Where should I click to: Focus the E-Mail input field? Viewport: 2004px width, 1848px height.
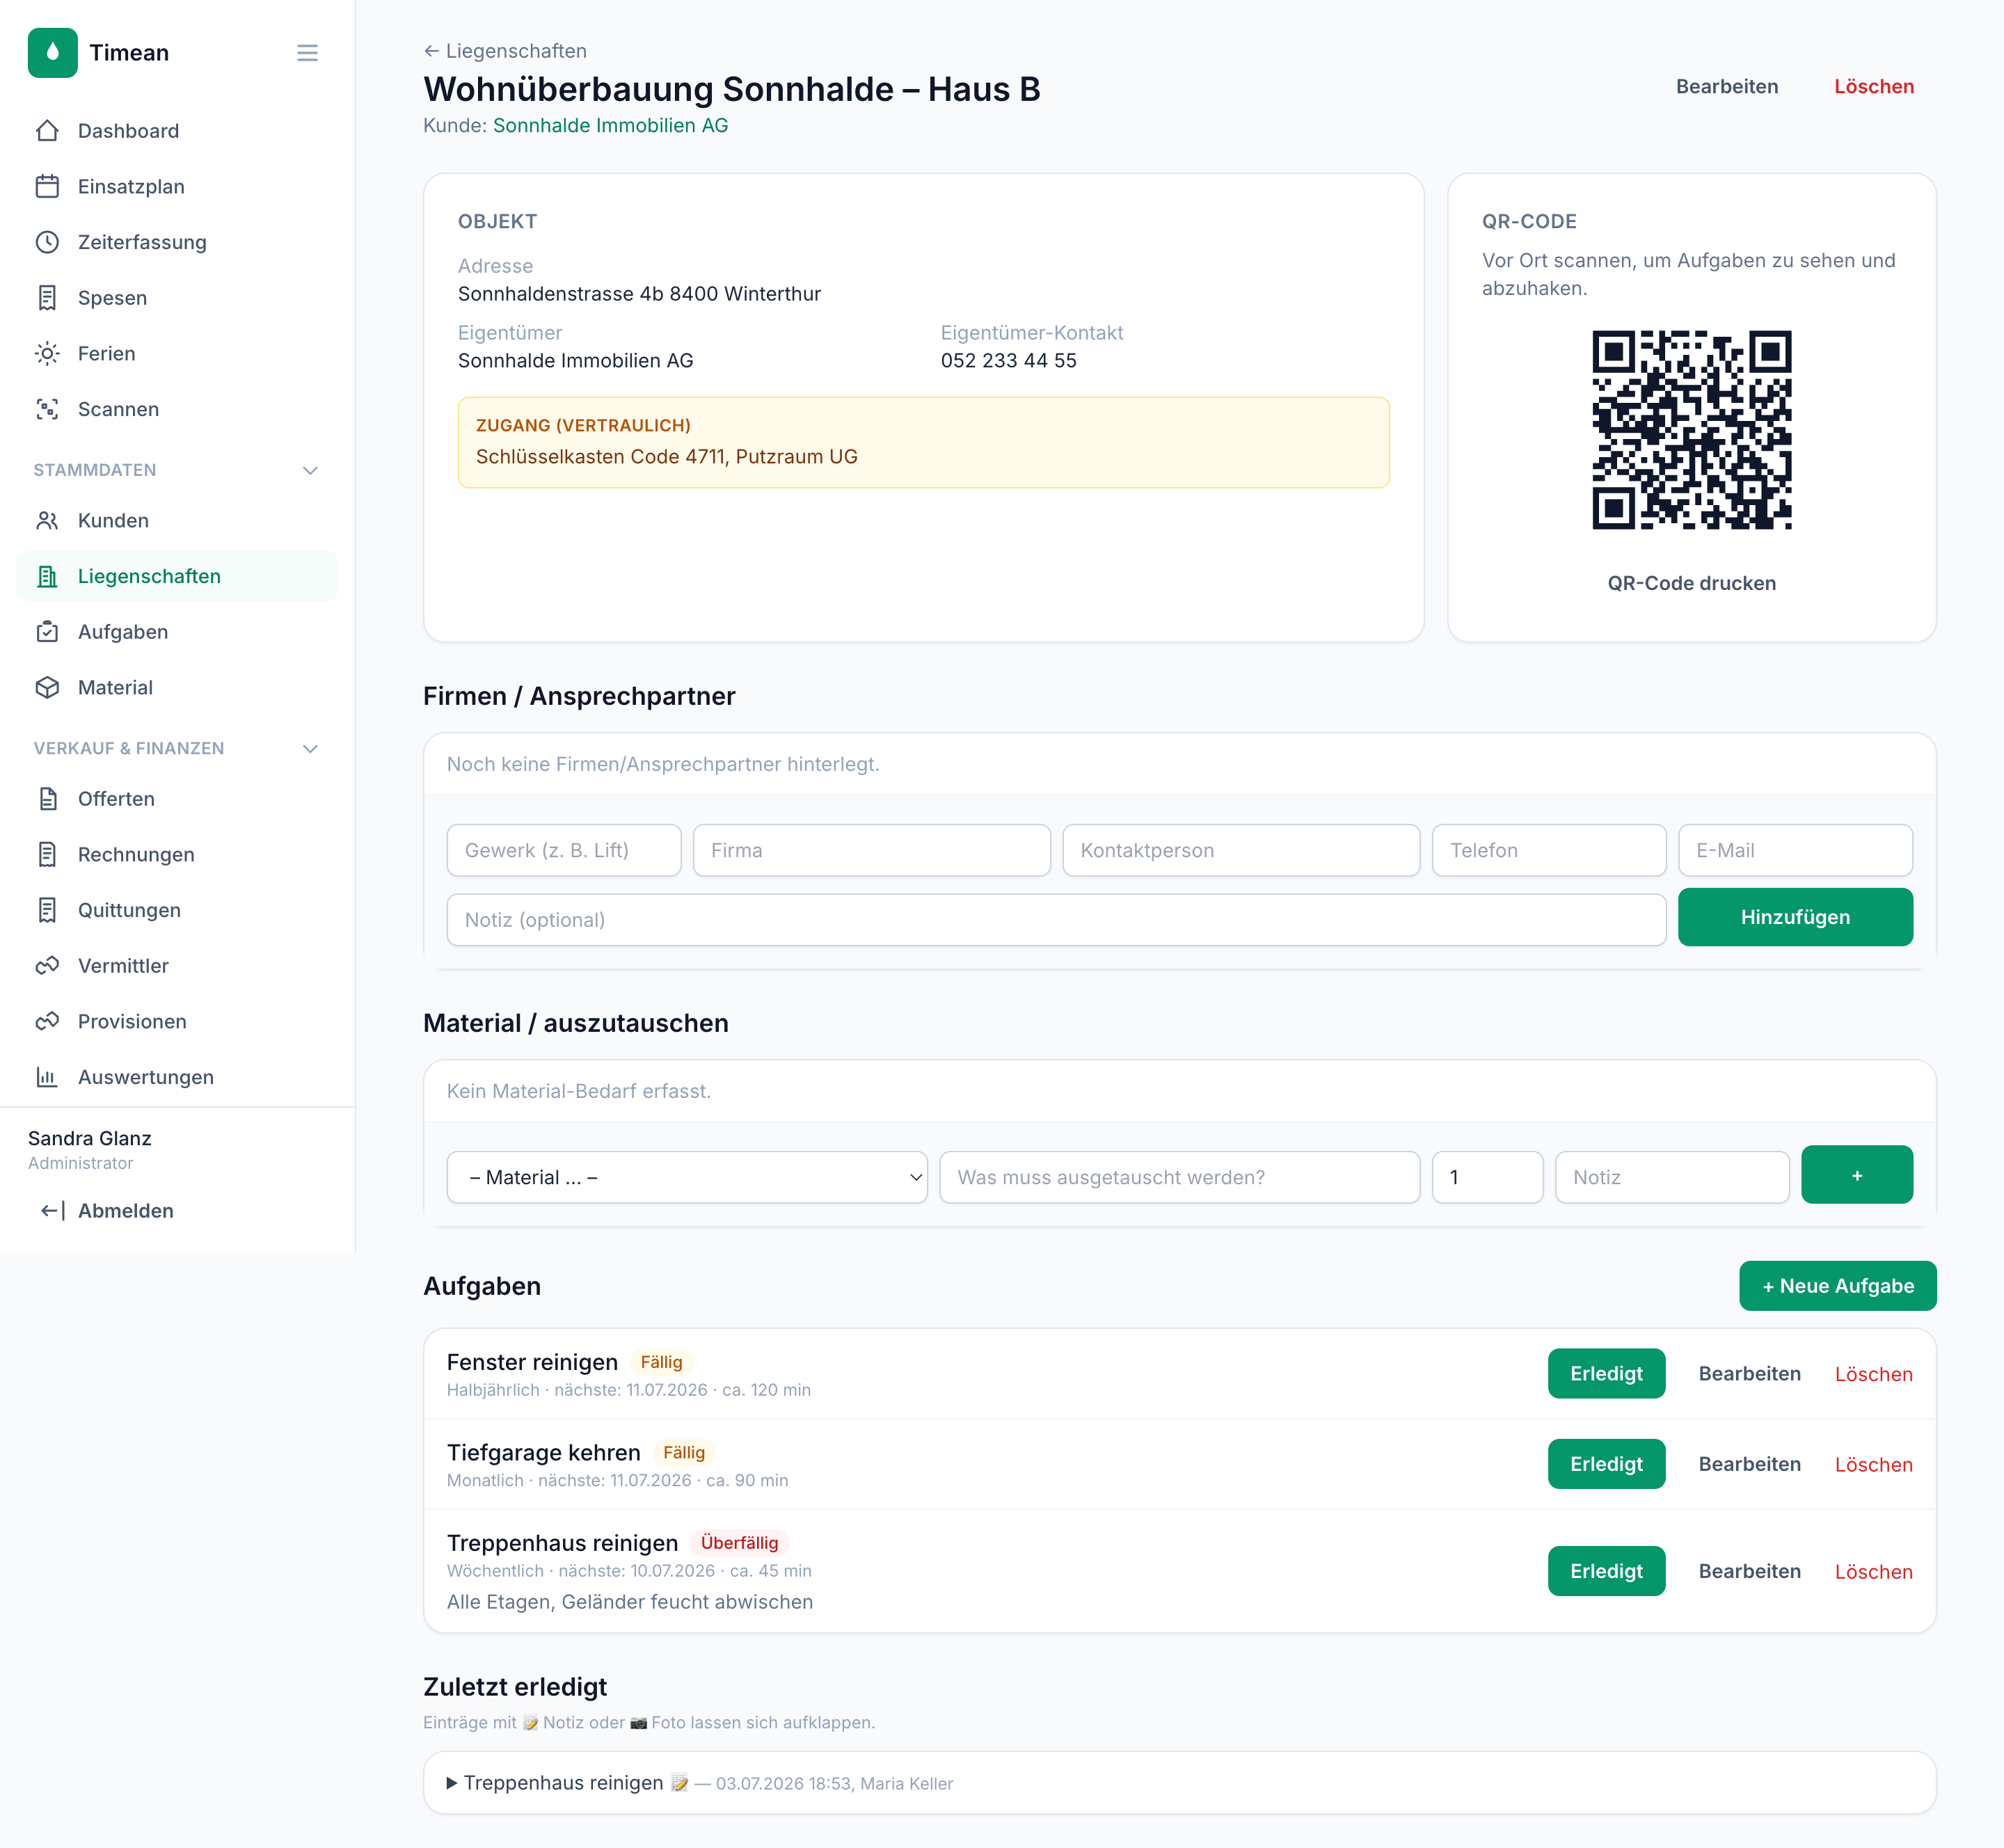tap(1795, 850)
